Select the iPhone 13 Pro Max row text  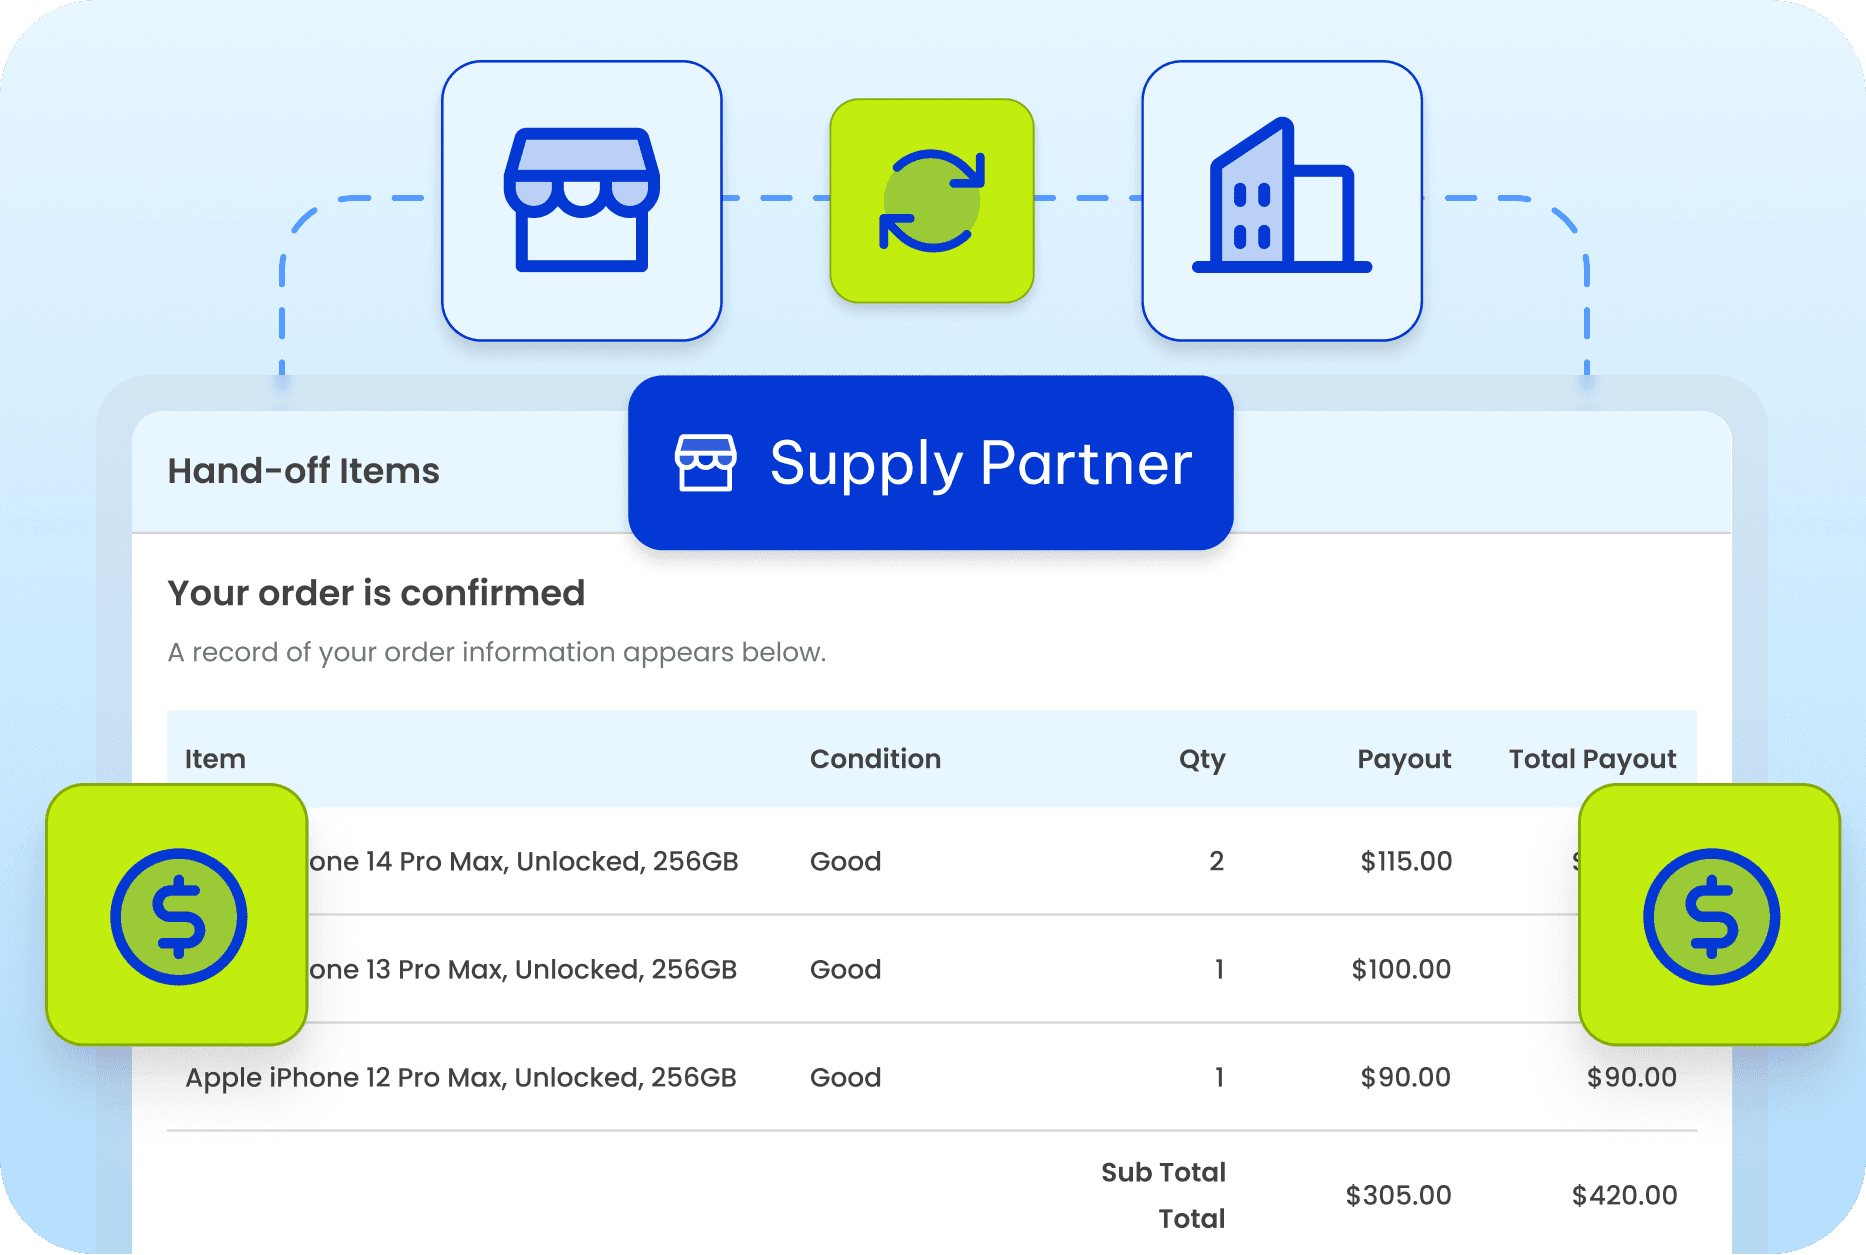coord(523,969)
